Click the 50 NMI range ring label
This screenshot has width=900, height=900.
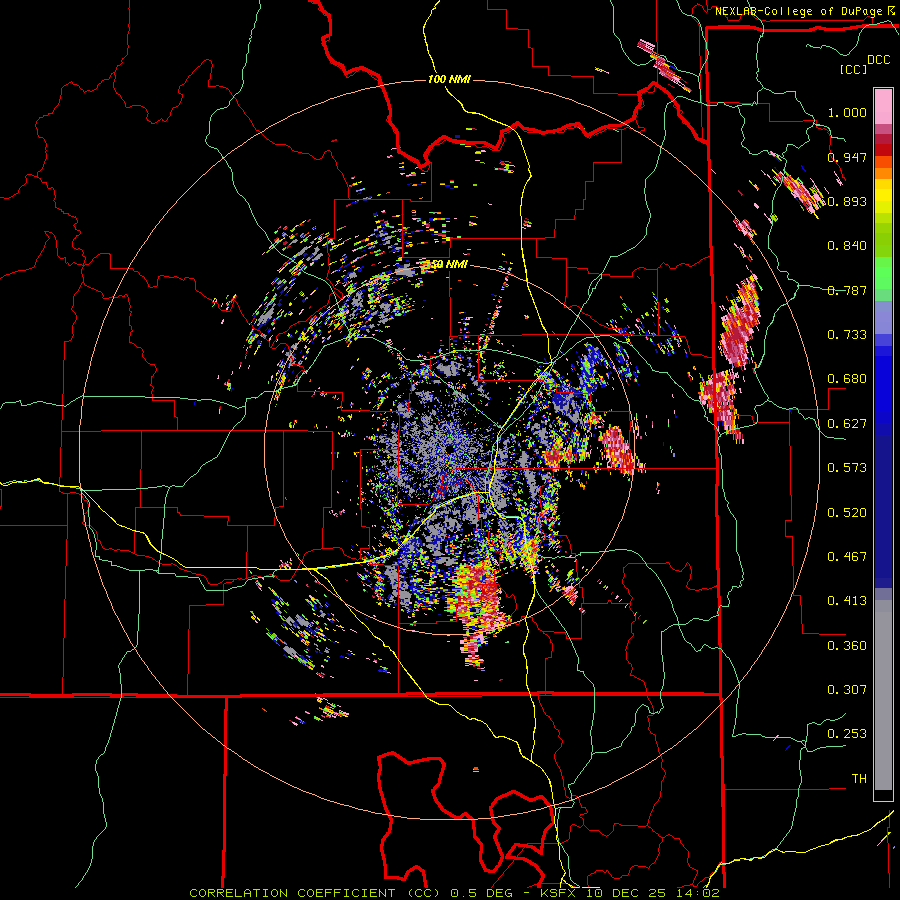448,265
